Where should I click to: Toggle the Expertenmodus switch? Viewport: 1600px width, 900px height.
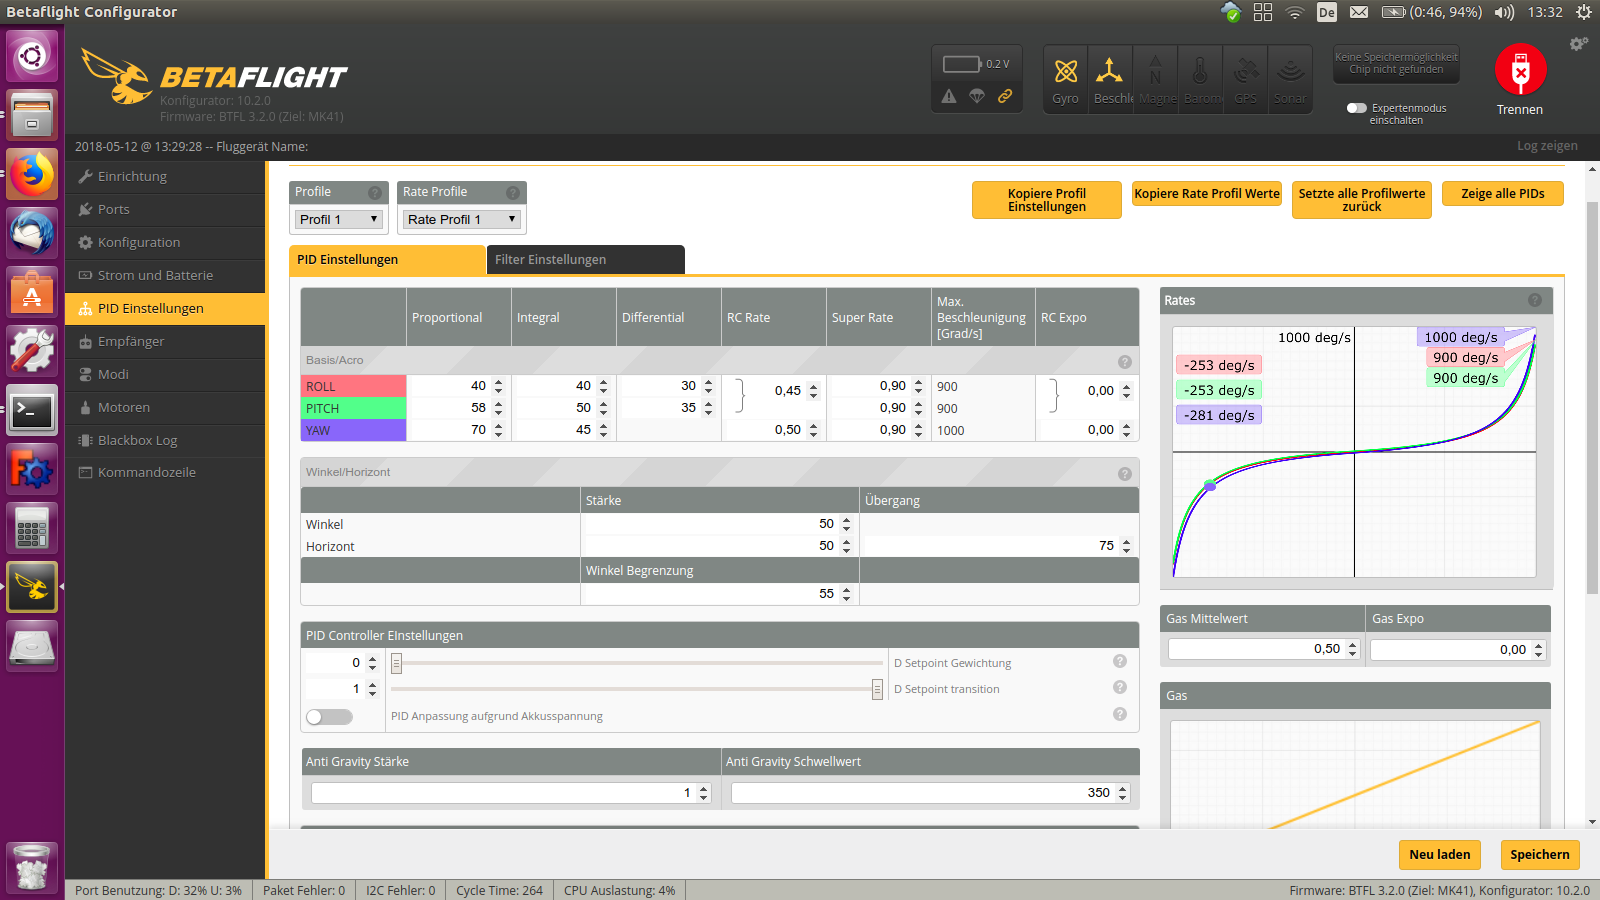[x=1357, y=108]
